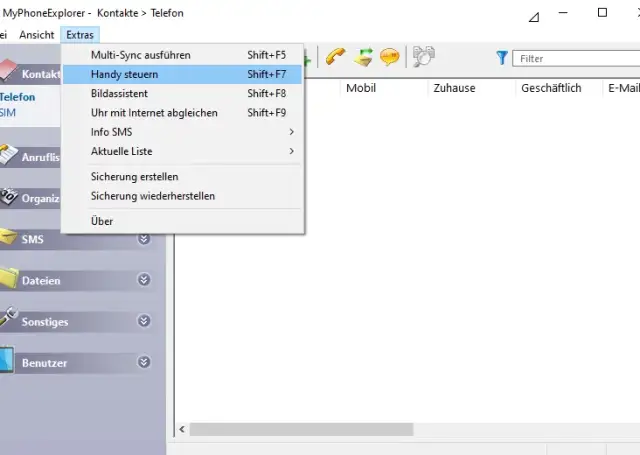Click the Mobil column header
Viewport: 640px width, 455px height.
point(384,88)
